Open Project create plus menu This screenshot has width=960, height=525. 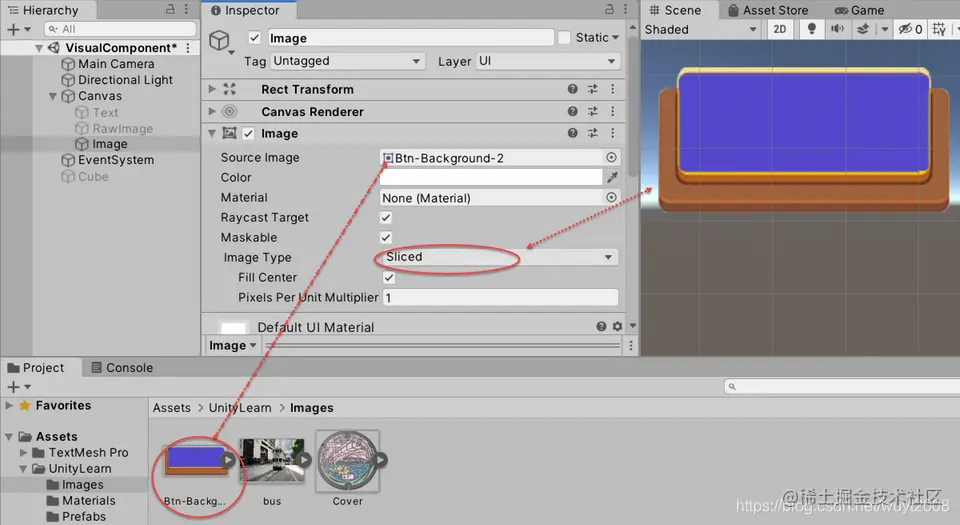(18, 387)
